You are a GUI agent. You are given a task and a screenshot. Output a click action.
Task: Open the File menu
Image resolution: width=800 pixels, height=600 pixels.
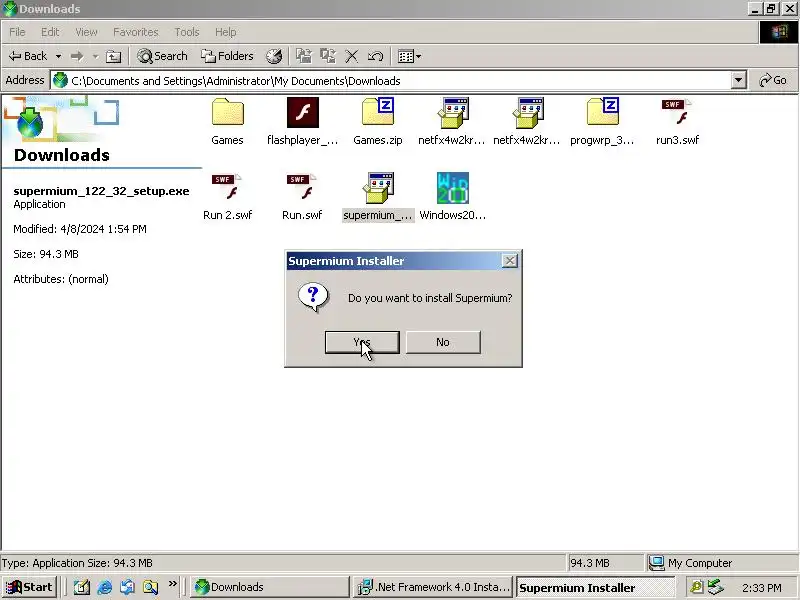17,32
